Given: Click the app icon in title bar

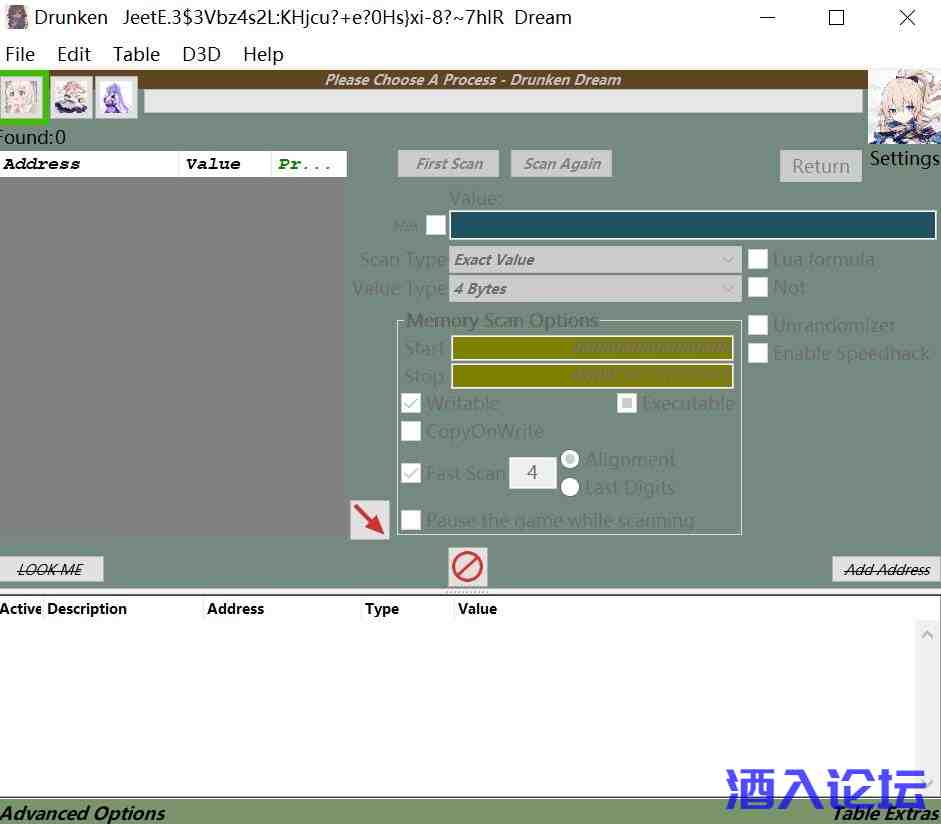Looking at the screenshot, I should 16,17.
